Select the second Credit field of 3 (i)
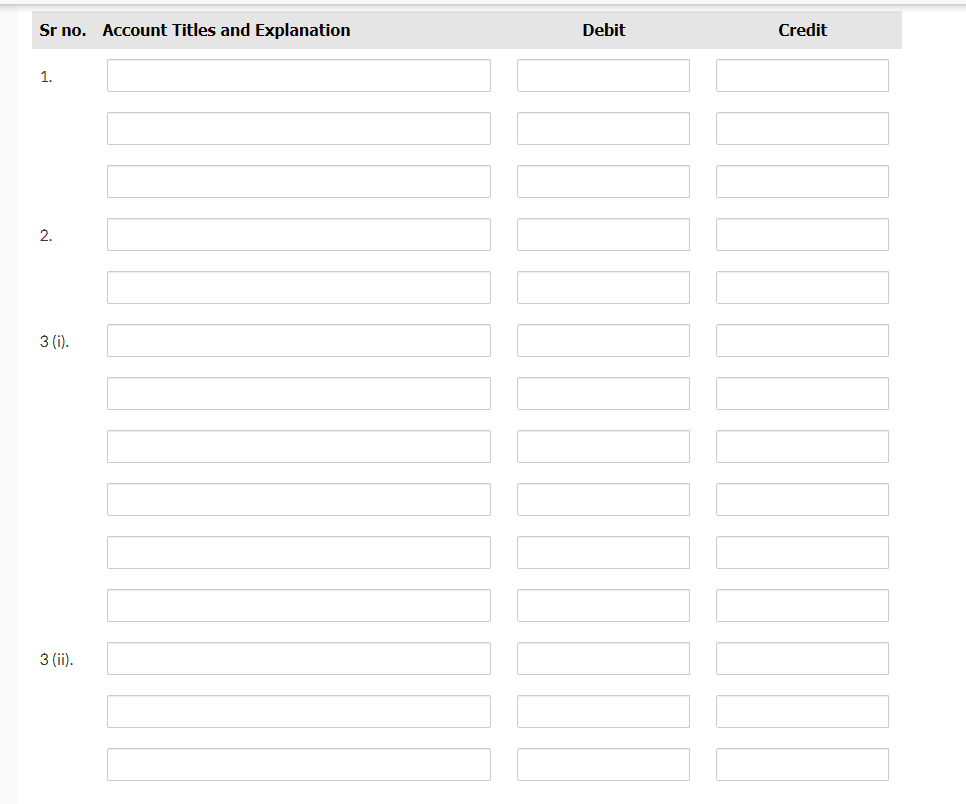 coord(802,394)
